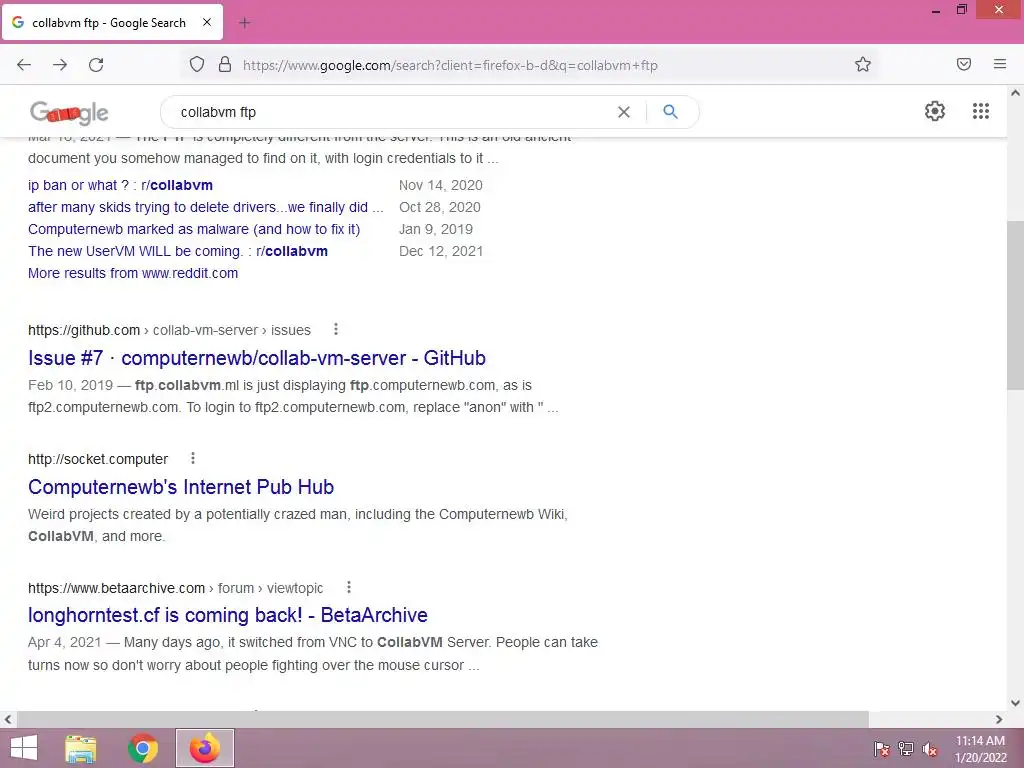Click date 'Dec 12, 2021' in sitelinks
This screenshot has height=768, width=1024.
pos(441,251)
